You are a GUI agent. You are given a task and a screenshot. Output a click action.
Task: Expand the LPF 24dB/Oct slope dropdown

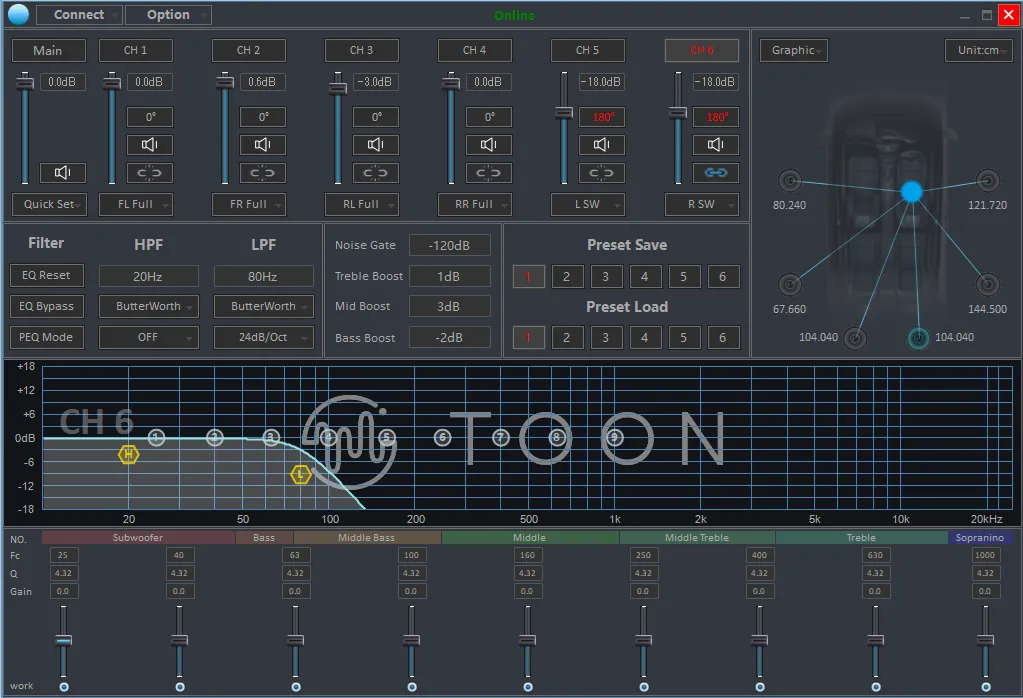(x=263, y=337)
